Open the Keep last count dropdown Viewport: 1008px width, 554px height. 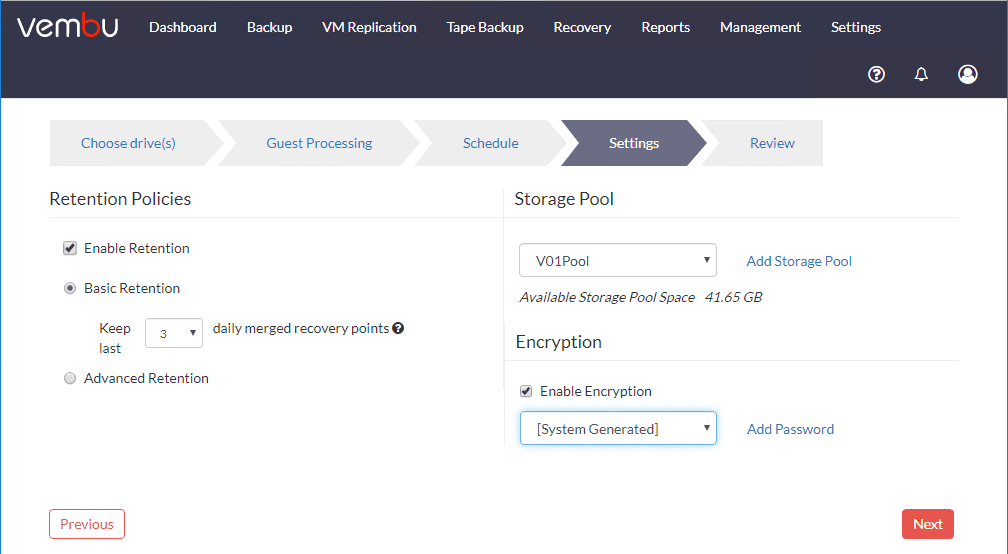[x=174, y=333]
